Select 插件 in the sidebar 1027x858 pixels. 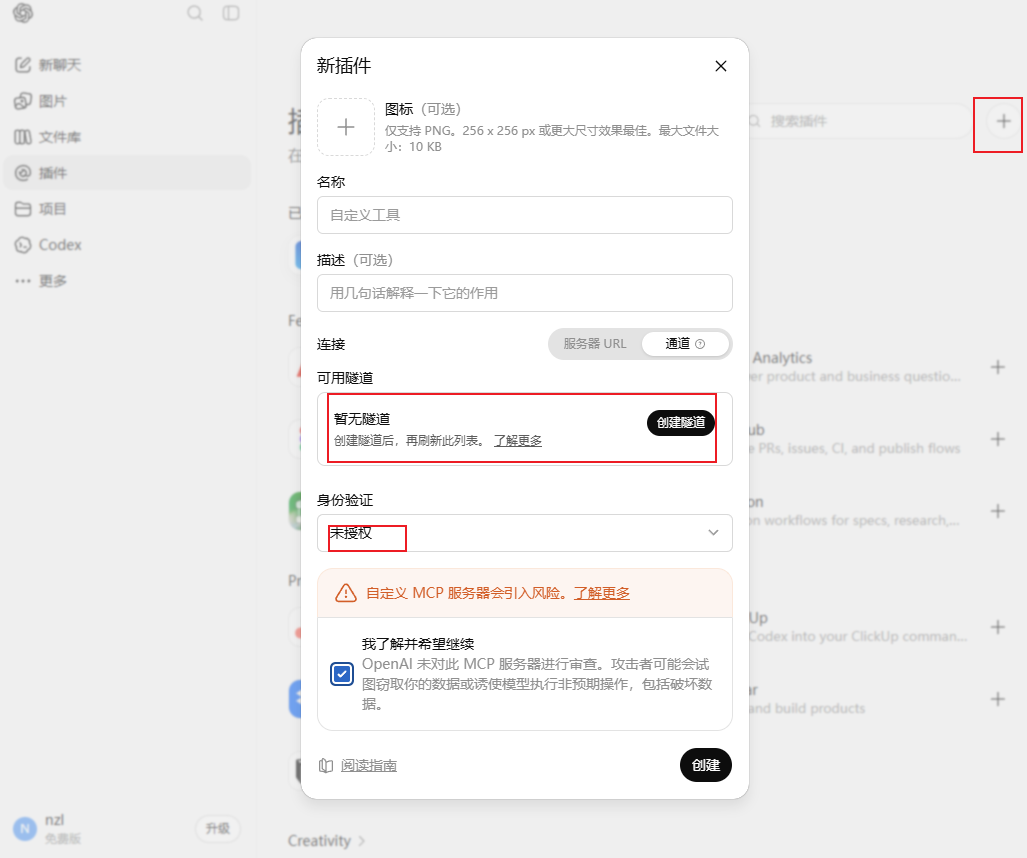coord(127,173)
